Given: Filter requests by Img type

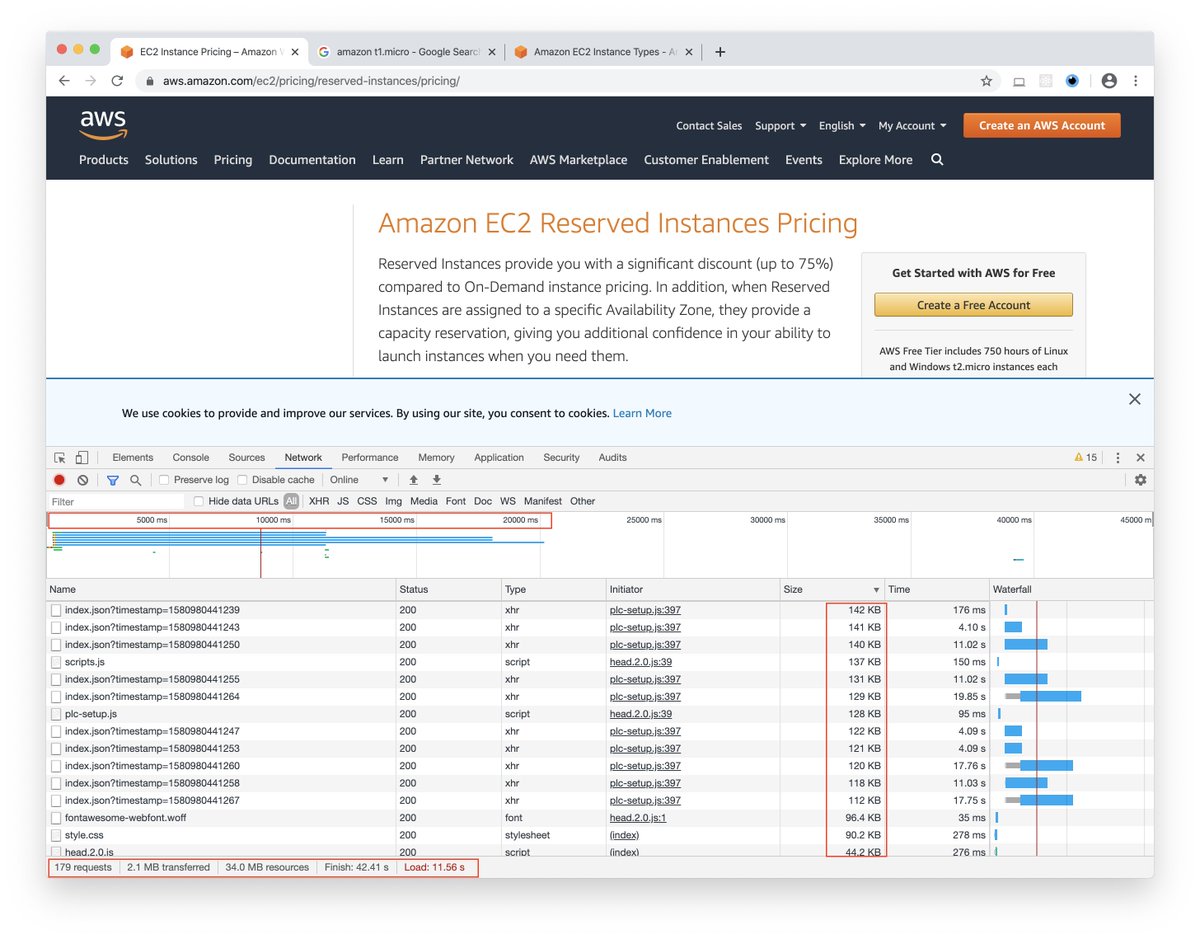Looking at the screenshot, I should [x=394, y=501].
